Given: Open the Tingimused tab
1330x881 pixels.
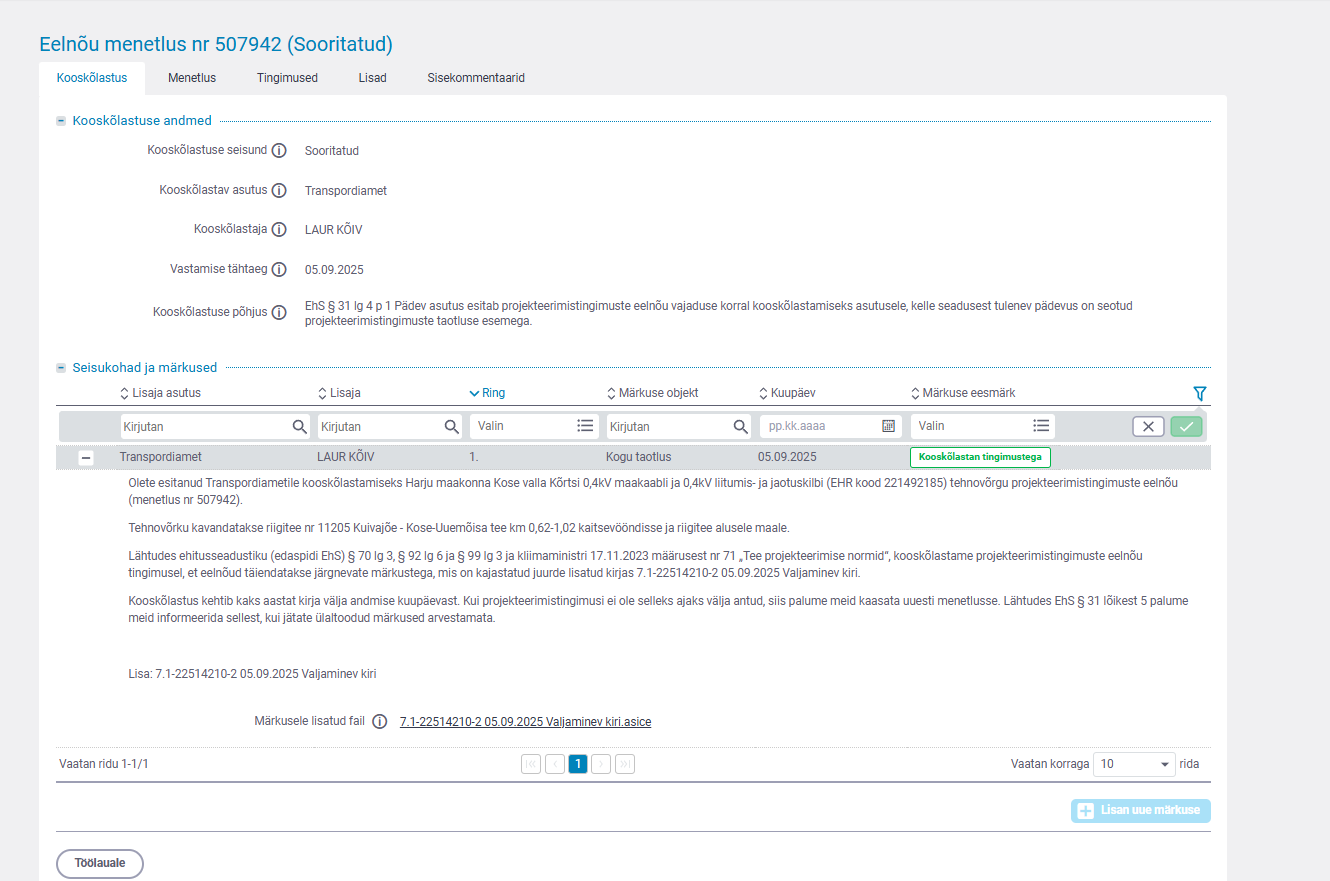Looking at the screenshot, I should point(287,78).
